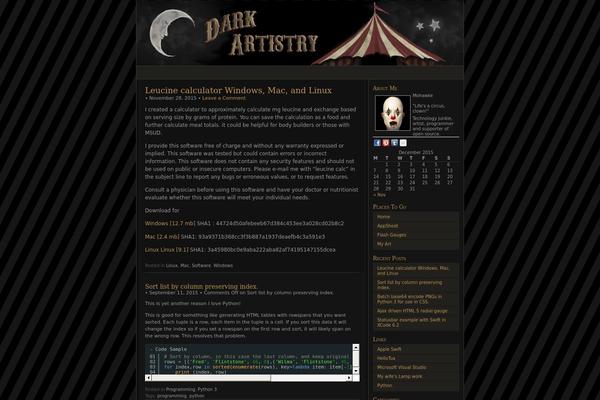The width and height of the screenshot is (600, 400).
Task: Open recent post Ajax driven HTML 5 radial gauge
Action: pyautogui.click(x=412, y=311)
